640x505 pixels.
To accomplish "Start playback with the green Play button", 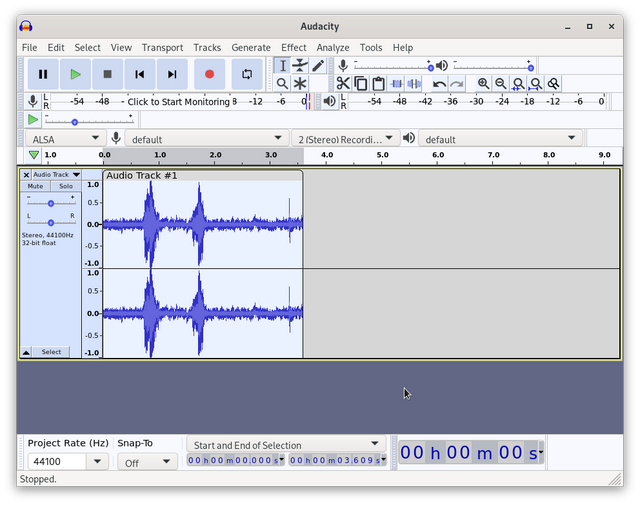I will point(75,74).
